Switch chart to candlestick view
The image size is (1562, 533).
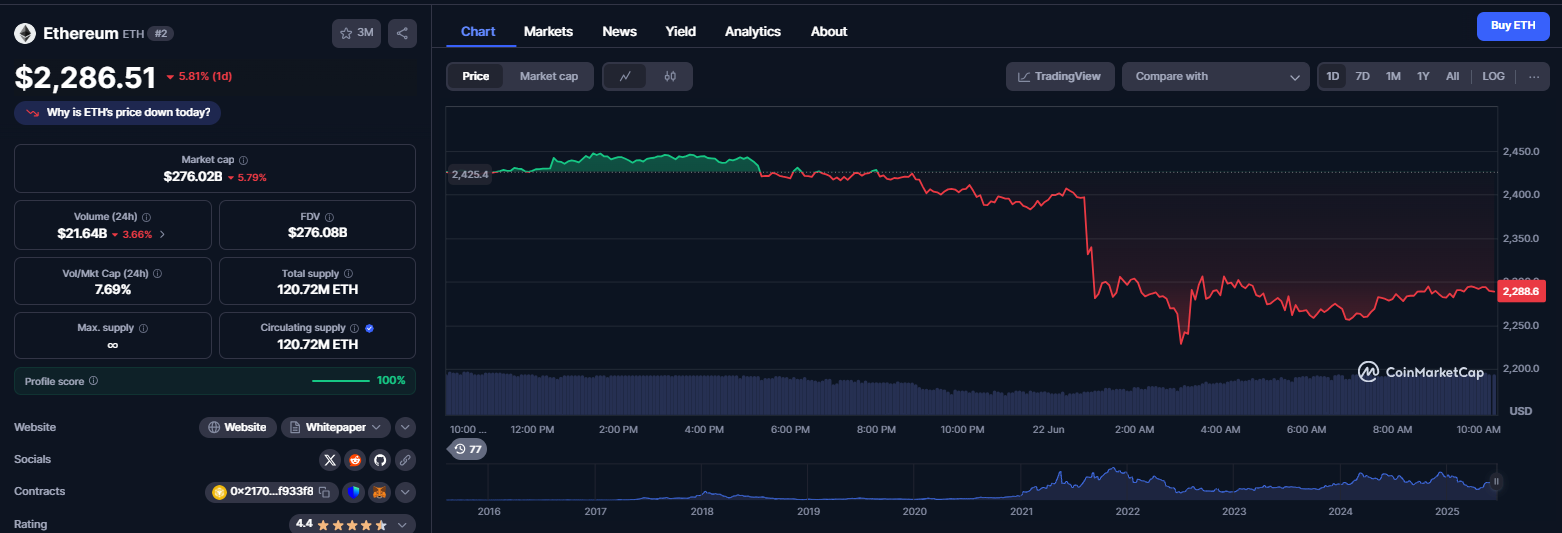point(670,76)
